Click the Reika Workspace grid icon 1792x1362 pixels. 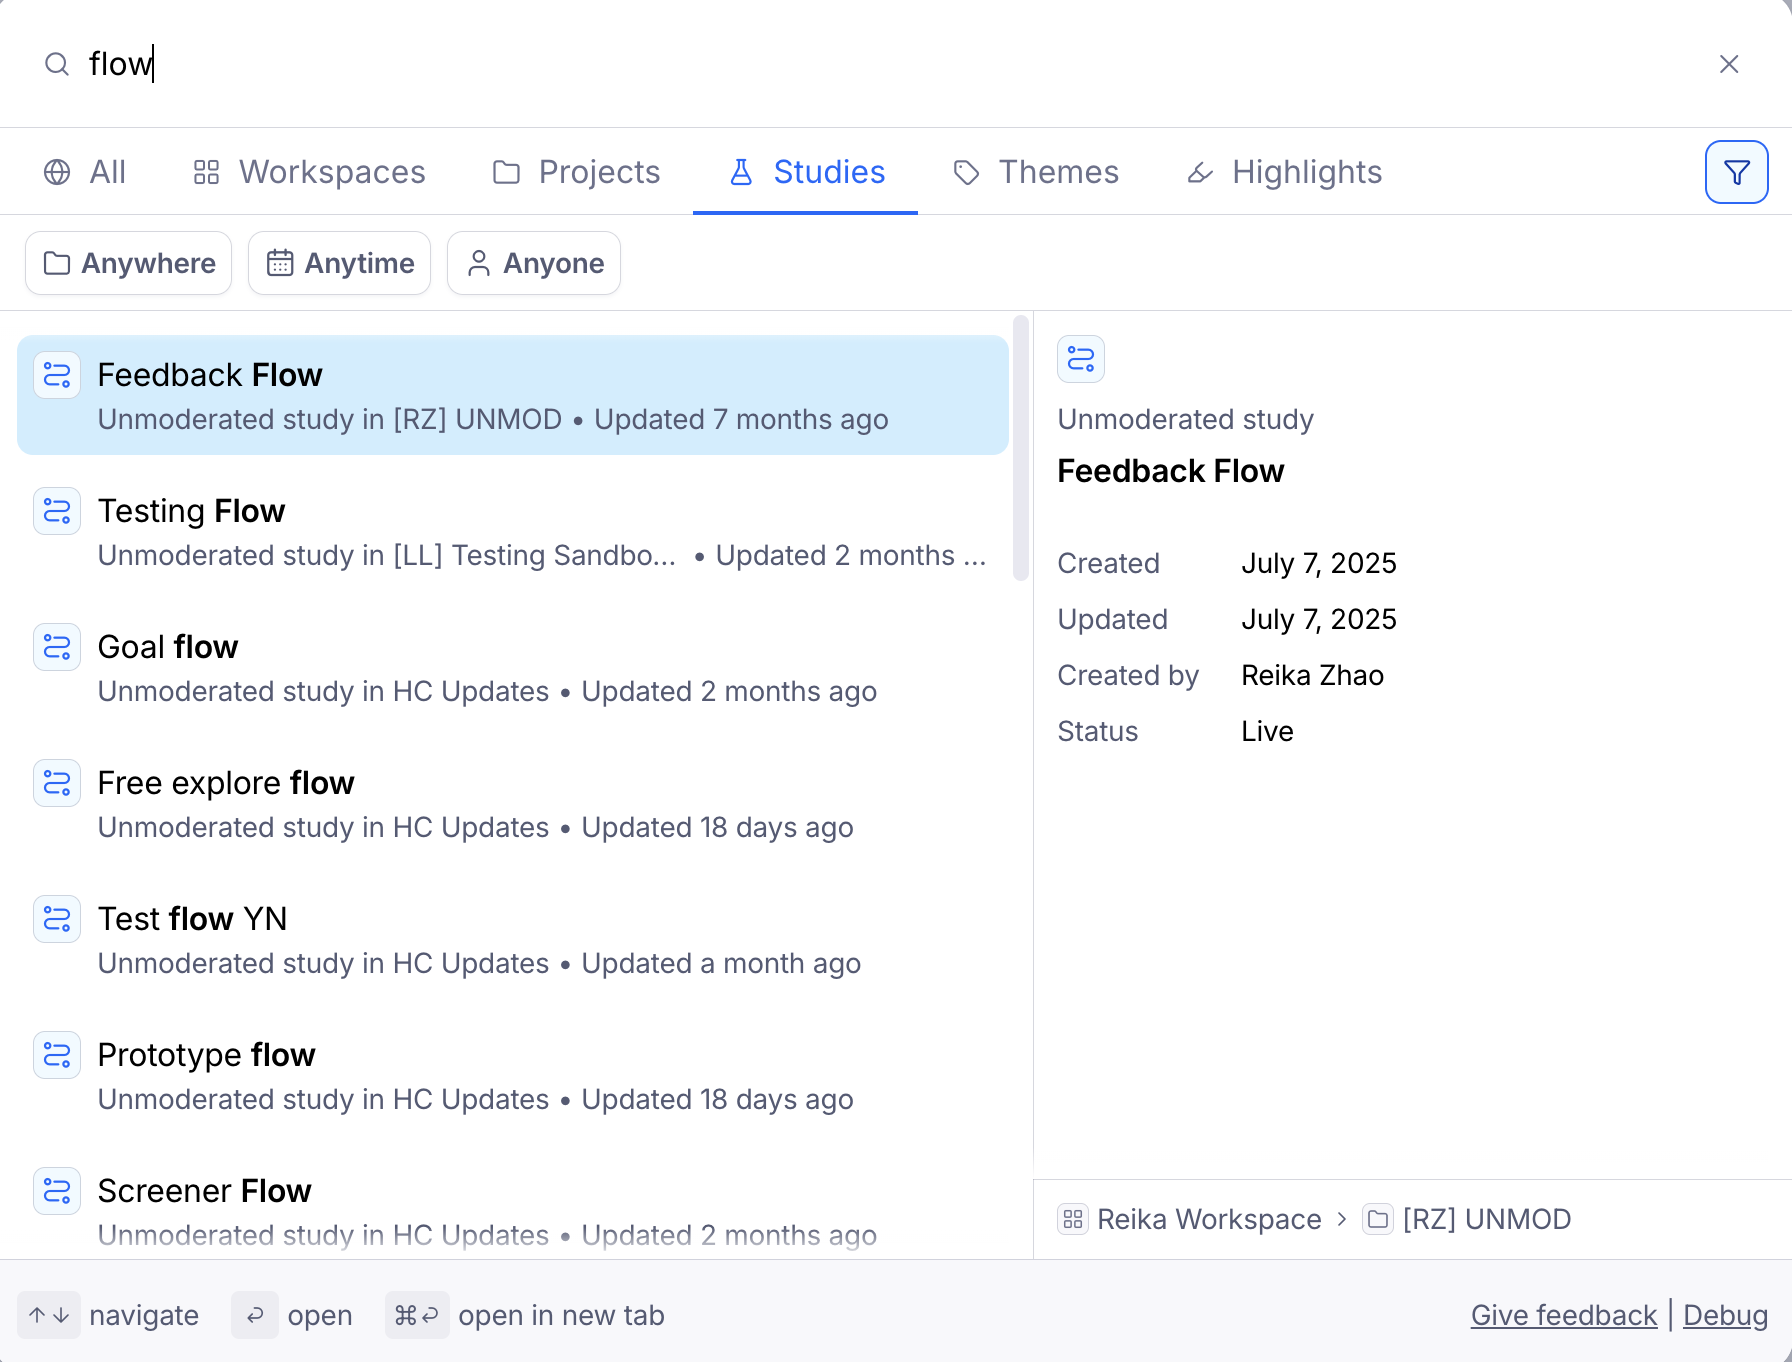click(1072, 1219)
